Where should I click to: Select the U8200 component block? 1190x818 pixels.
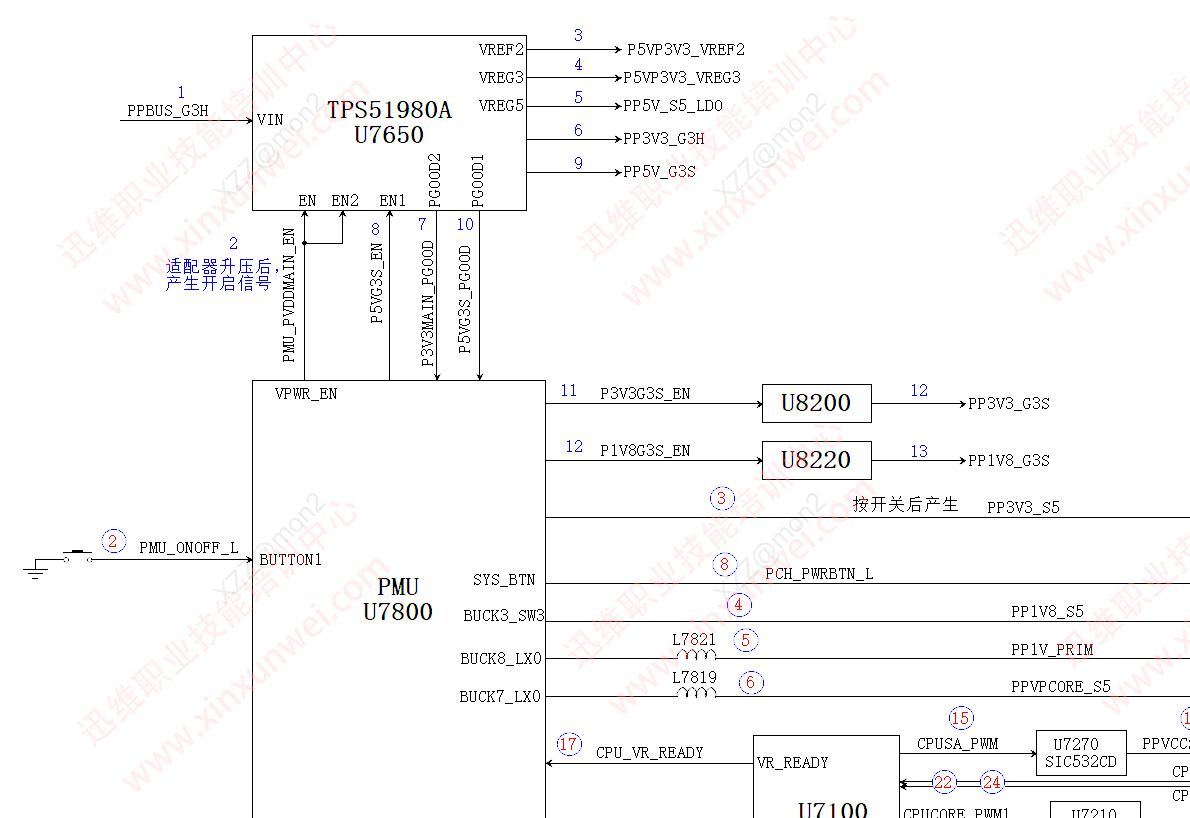[817, 403]
